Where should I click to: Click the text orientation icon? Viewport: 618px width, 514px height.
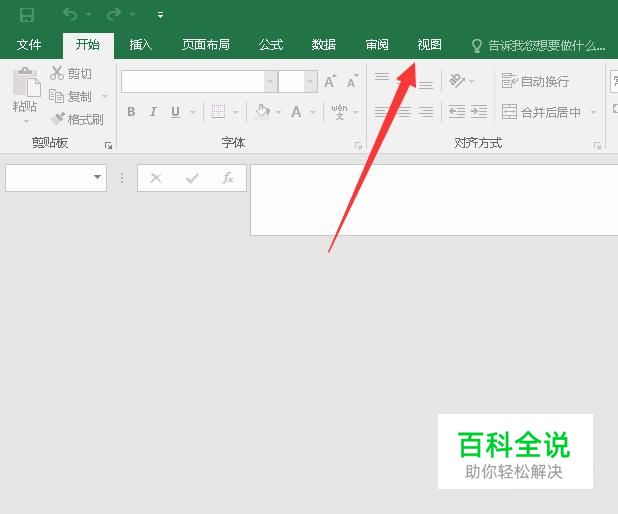point(457,81)
